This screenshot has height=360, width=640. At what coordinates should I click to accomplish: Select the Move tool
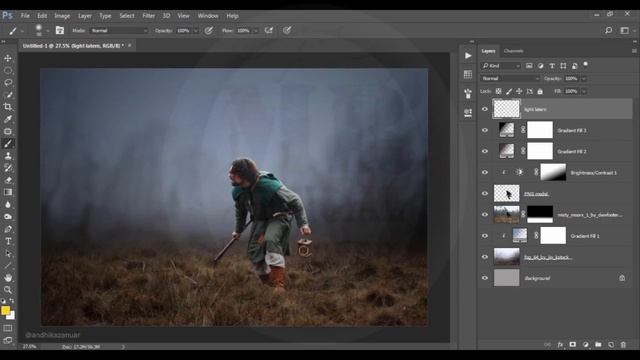[8, 58]
